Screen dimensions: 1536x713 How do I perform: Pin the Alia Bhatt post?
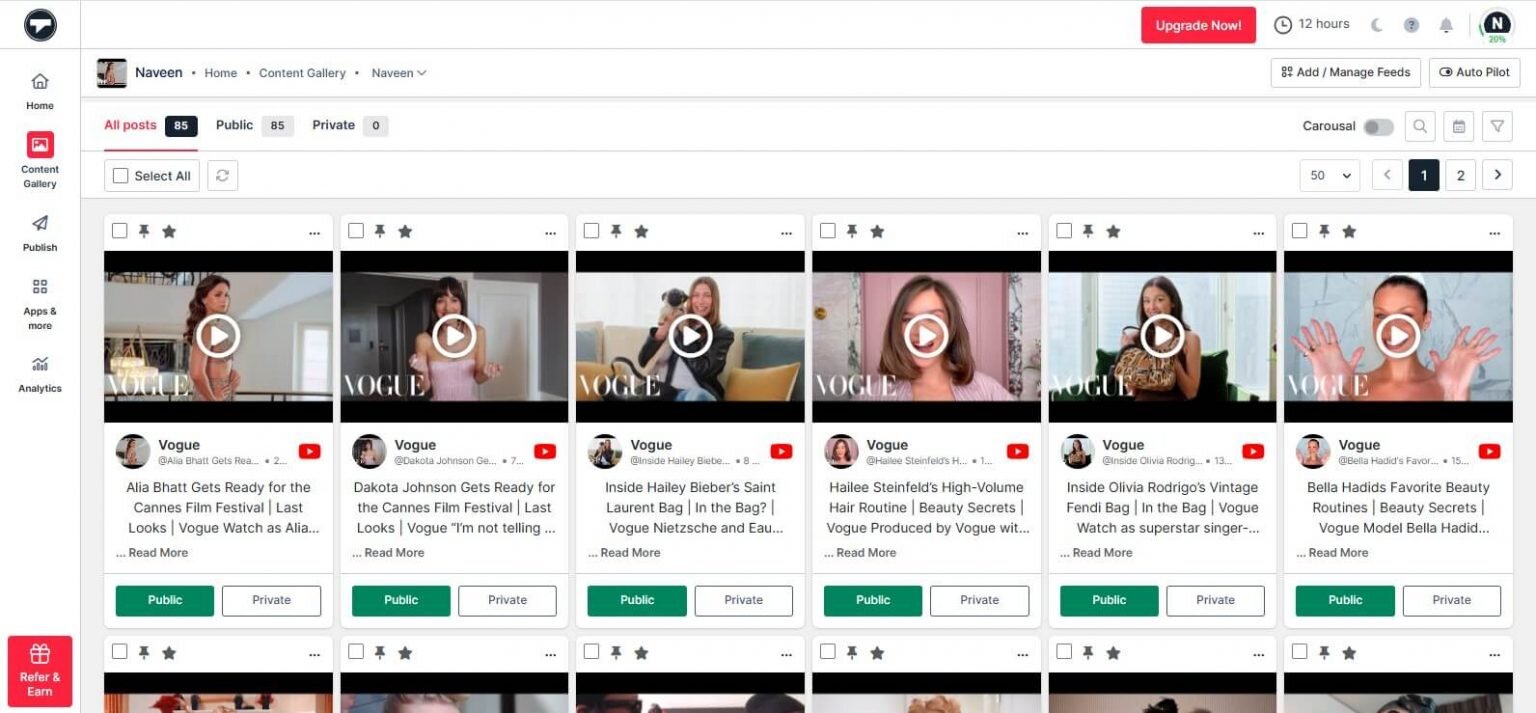click(x=144, y=230)
